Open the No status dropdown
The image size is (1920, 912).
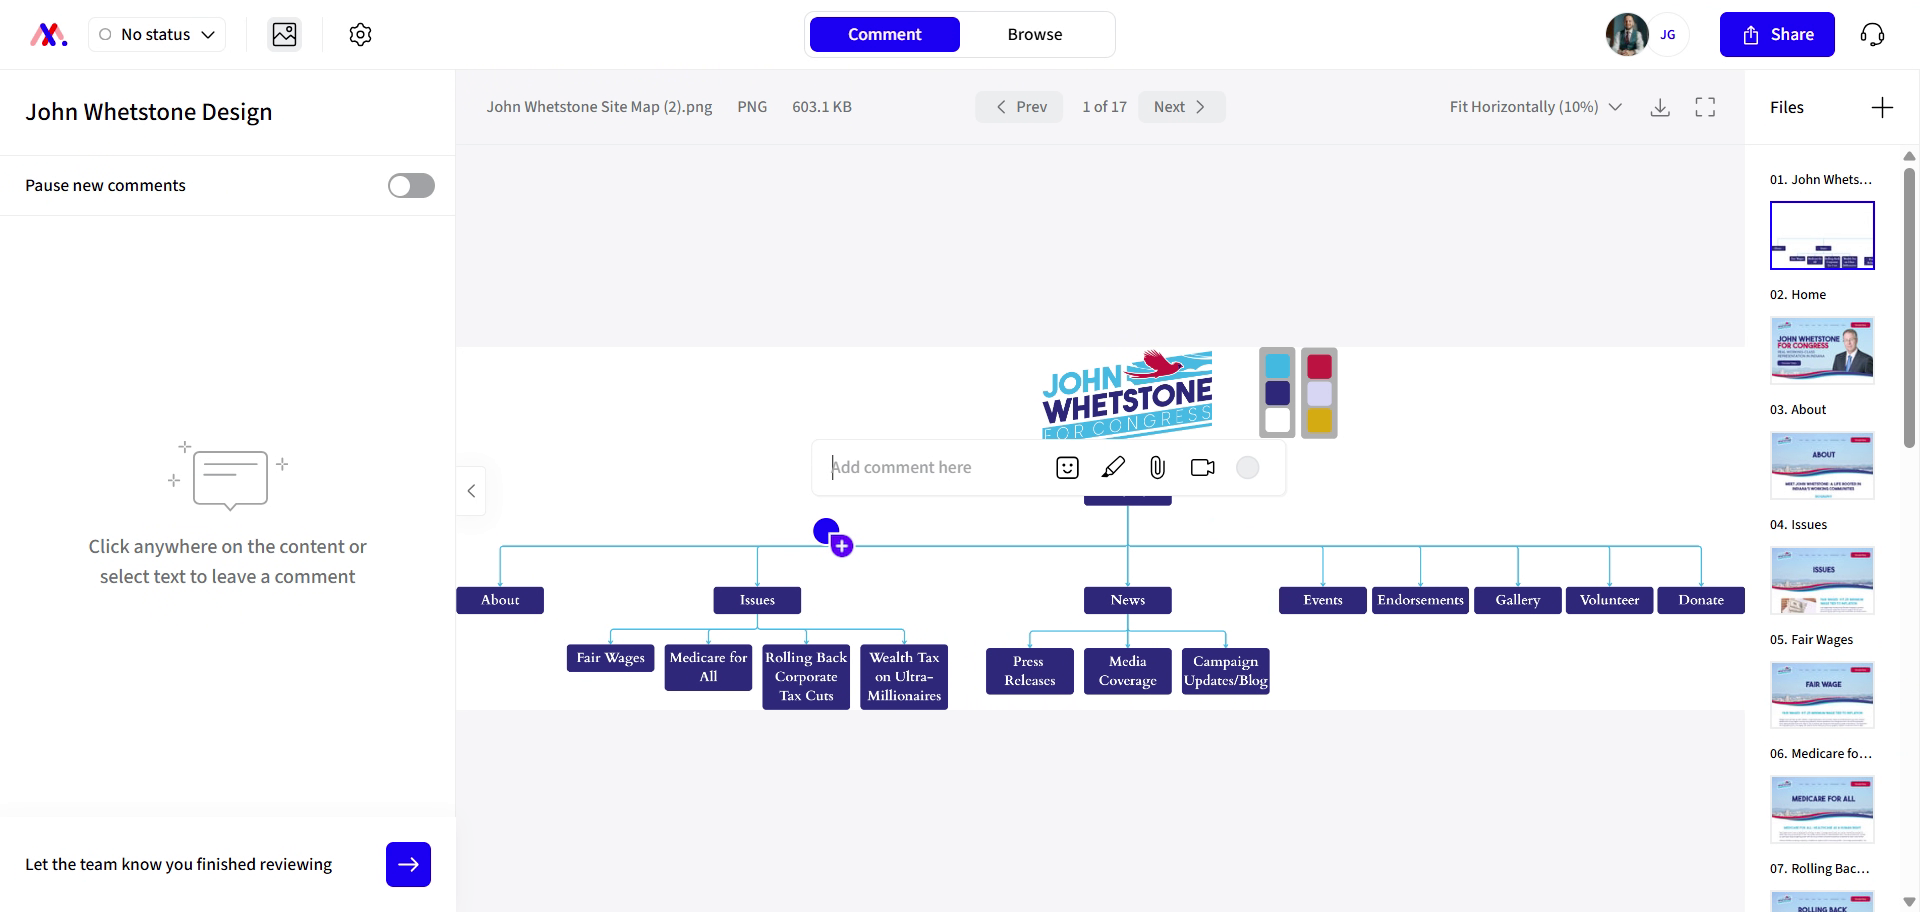157,35
